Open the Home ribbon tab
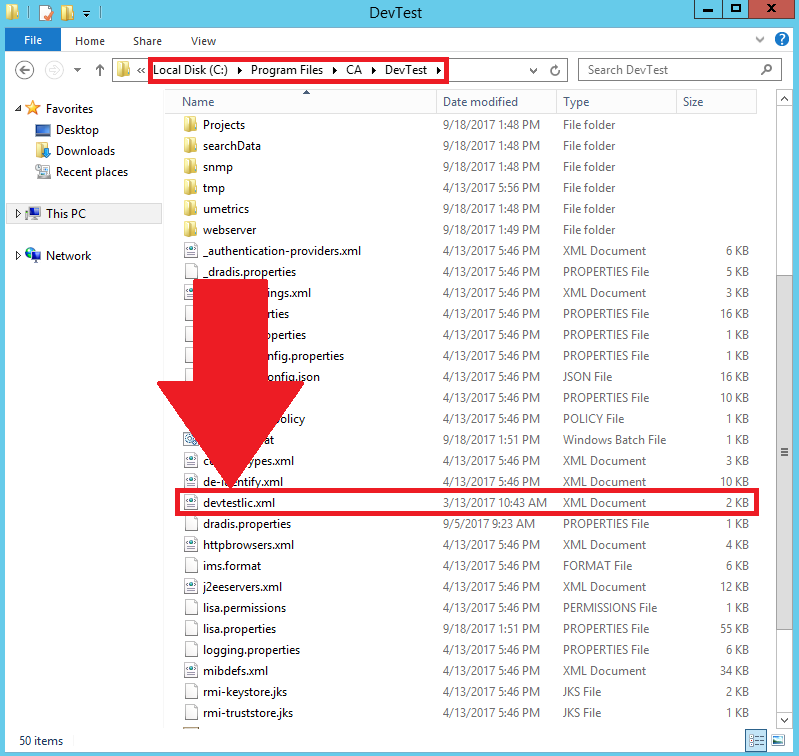Image resolution: width=799 pixels, height=756 pixels. point(90,41)
